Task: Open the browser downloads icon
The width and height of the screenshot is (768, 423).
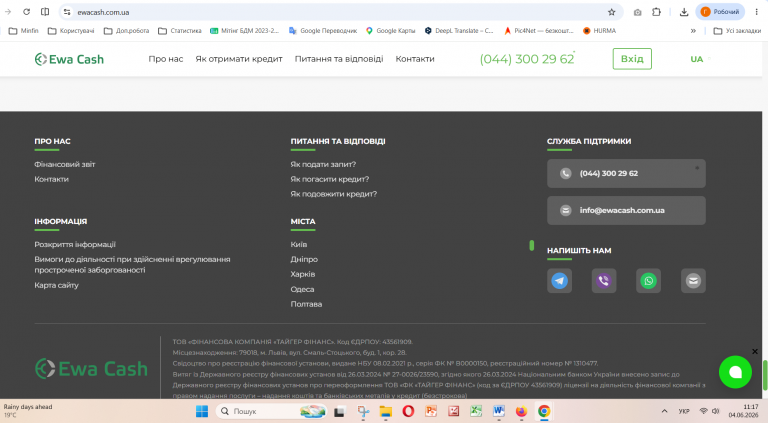Action: (x=684, y=12)
